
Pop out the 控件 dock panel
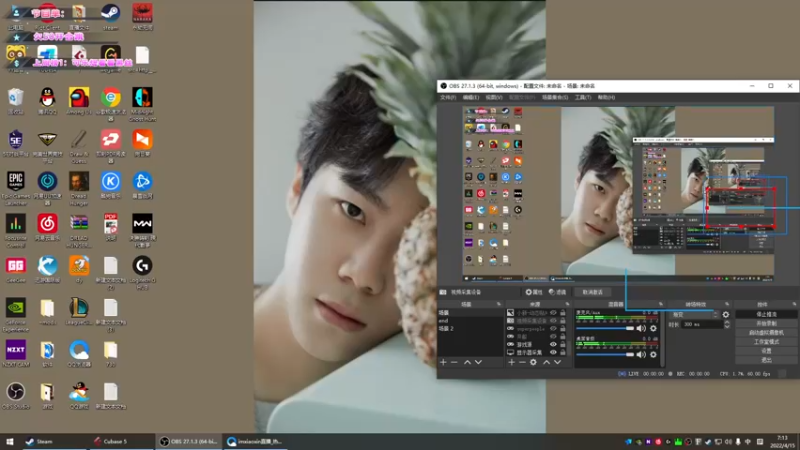[794, 304]
